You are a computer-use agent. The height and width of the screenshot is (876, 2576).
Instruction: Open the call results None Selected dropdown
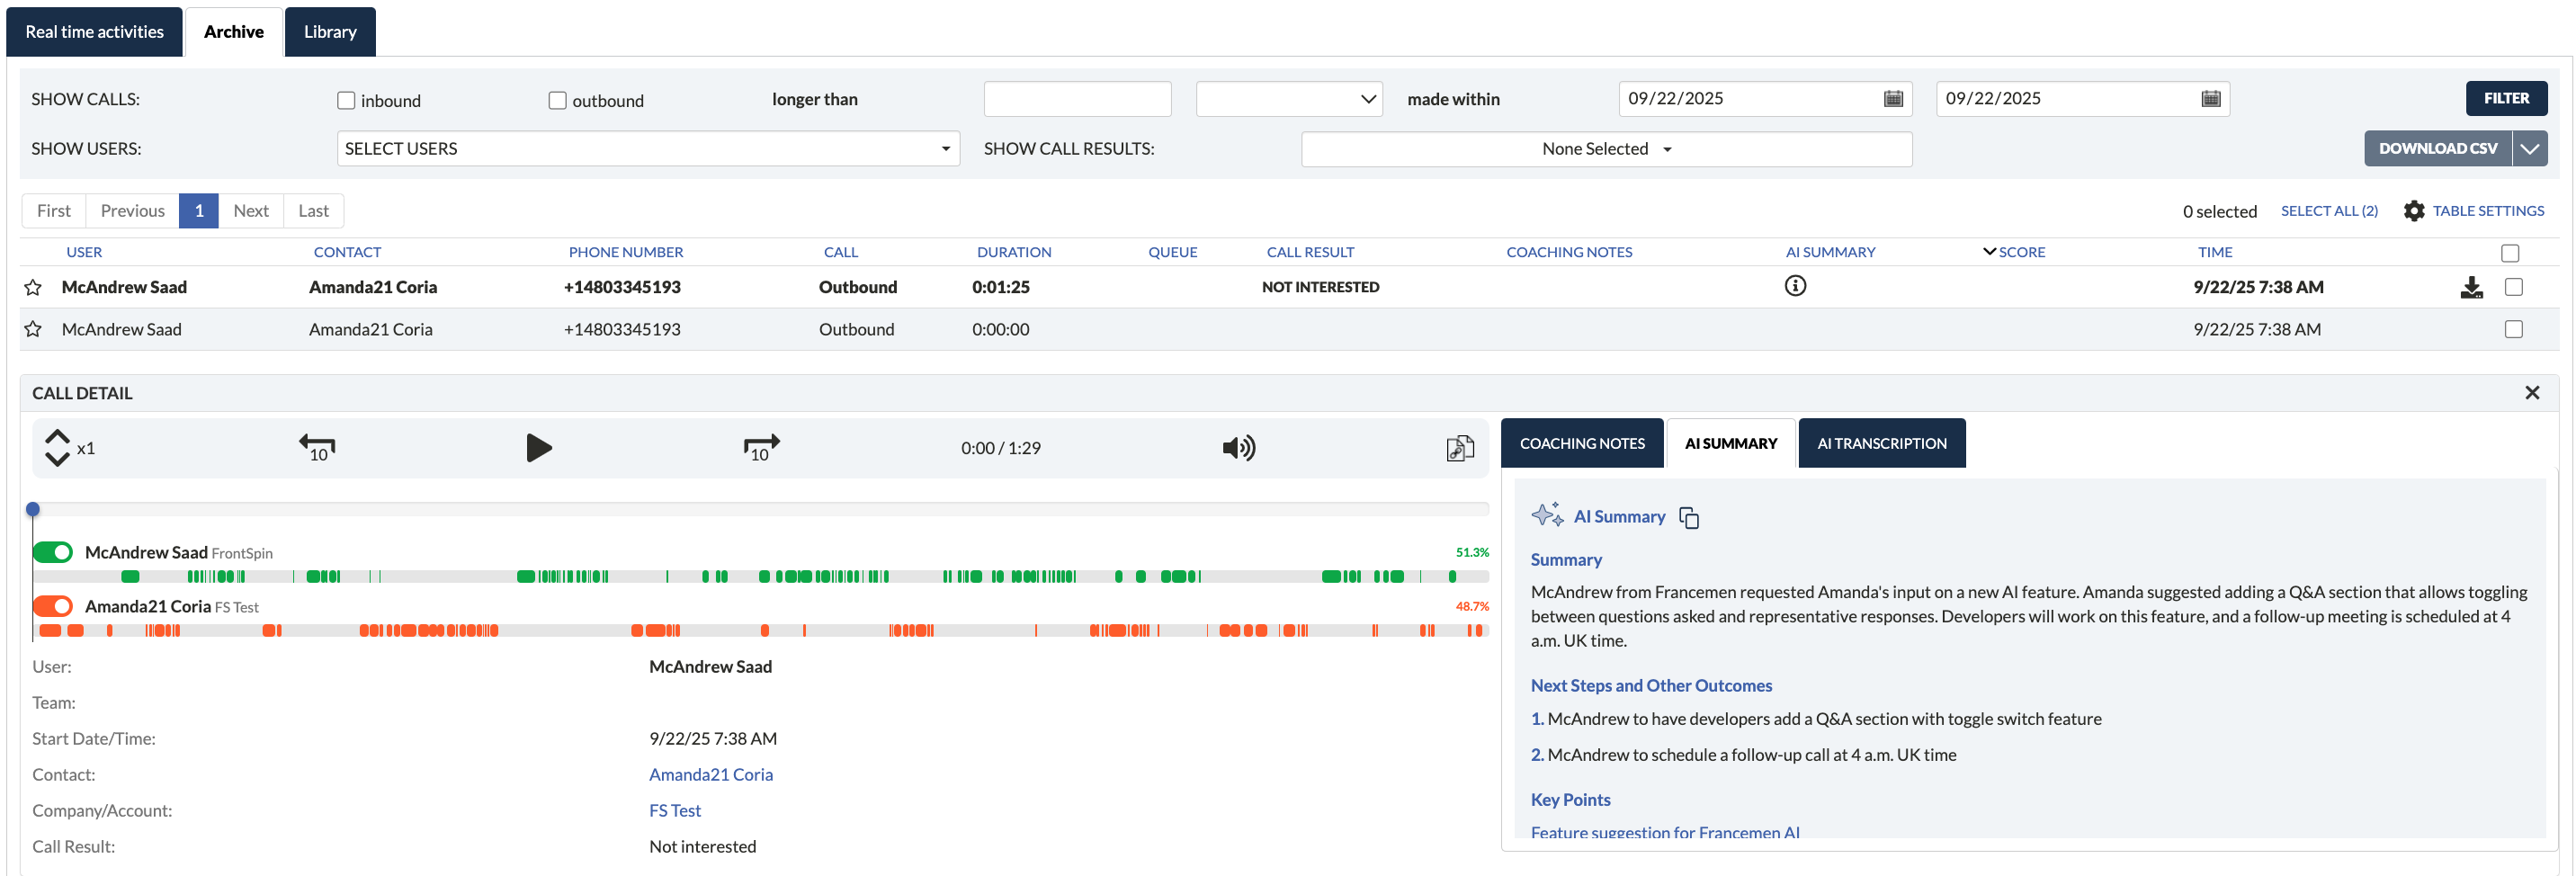point(1606,149)
